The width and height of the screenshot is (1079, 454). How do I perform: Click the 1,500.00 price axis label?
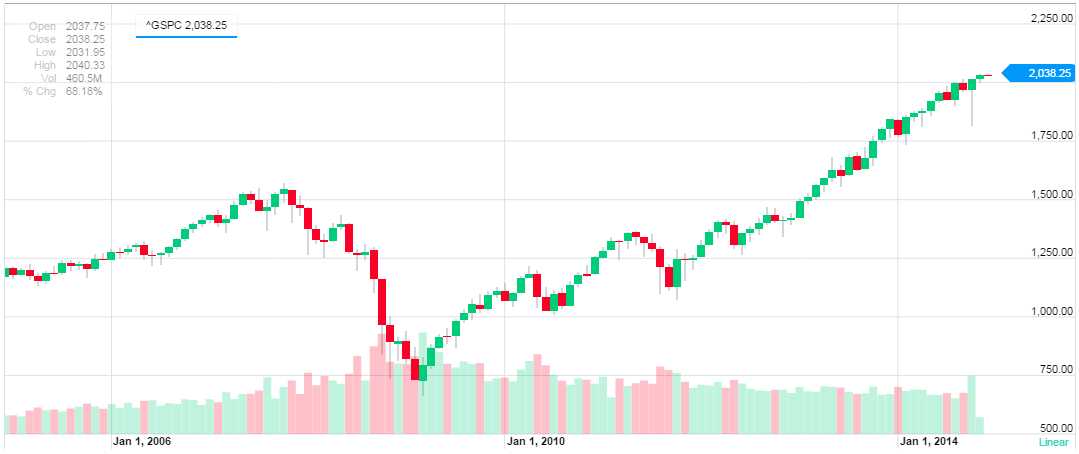click(1051, 194)
